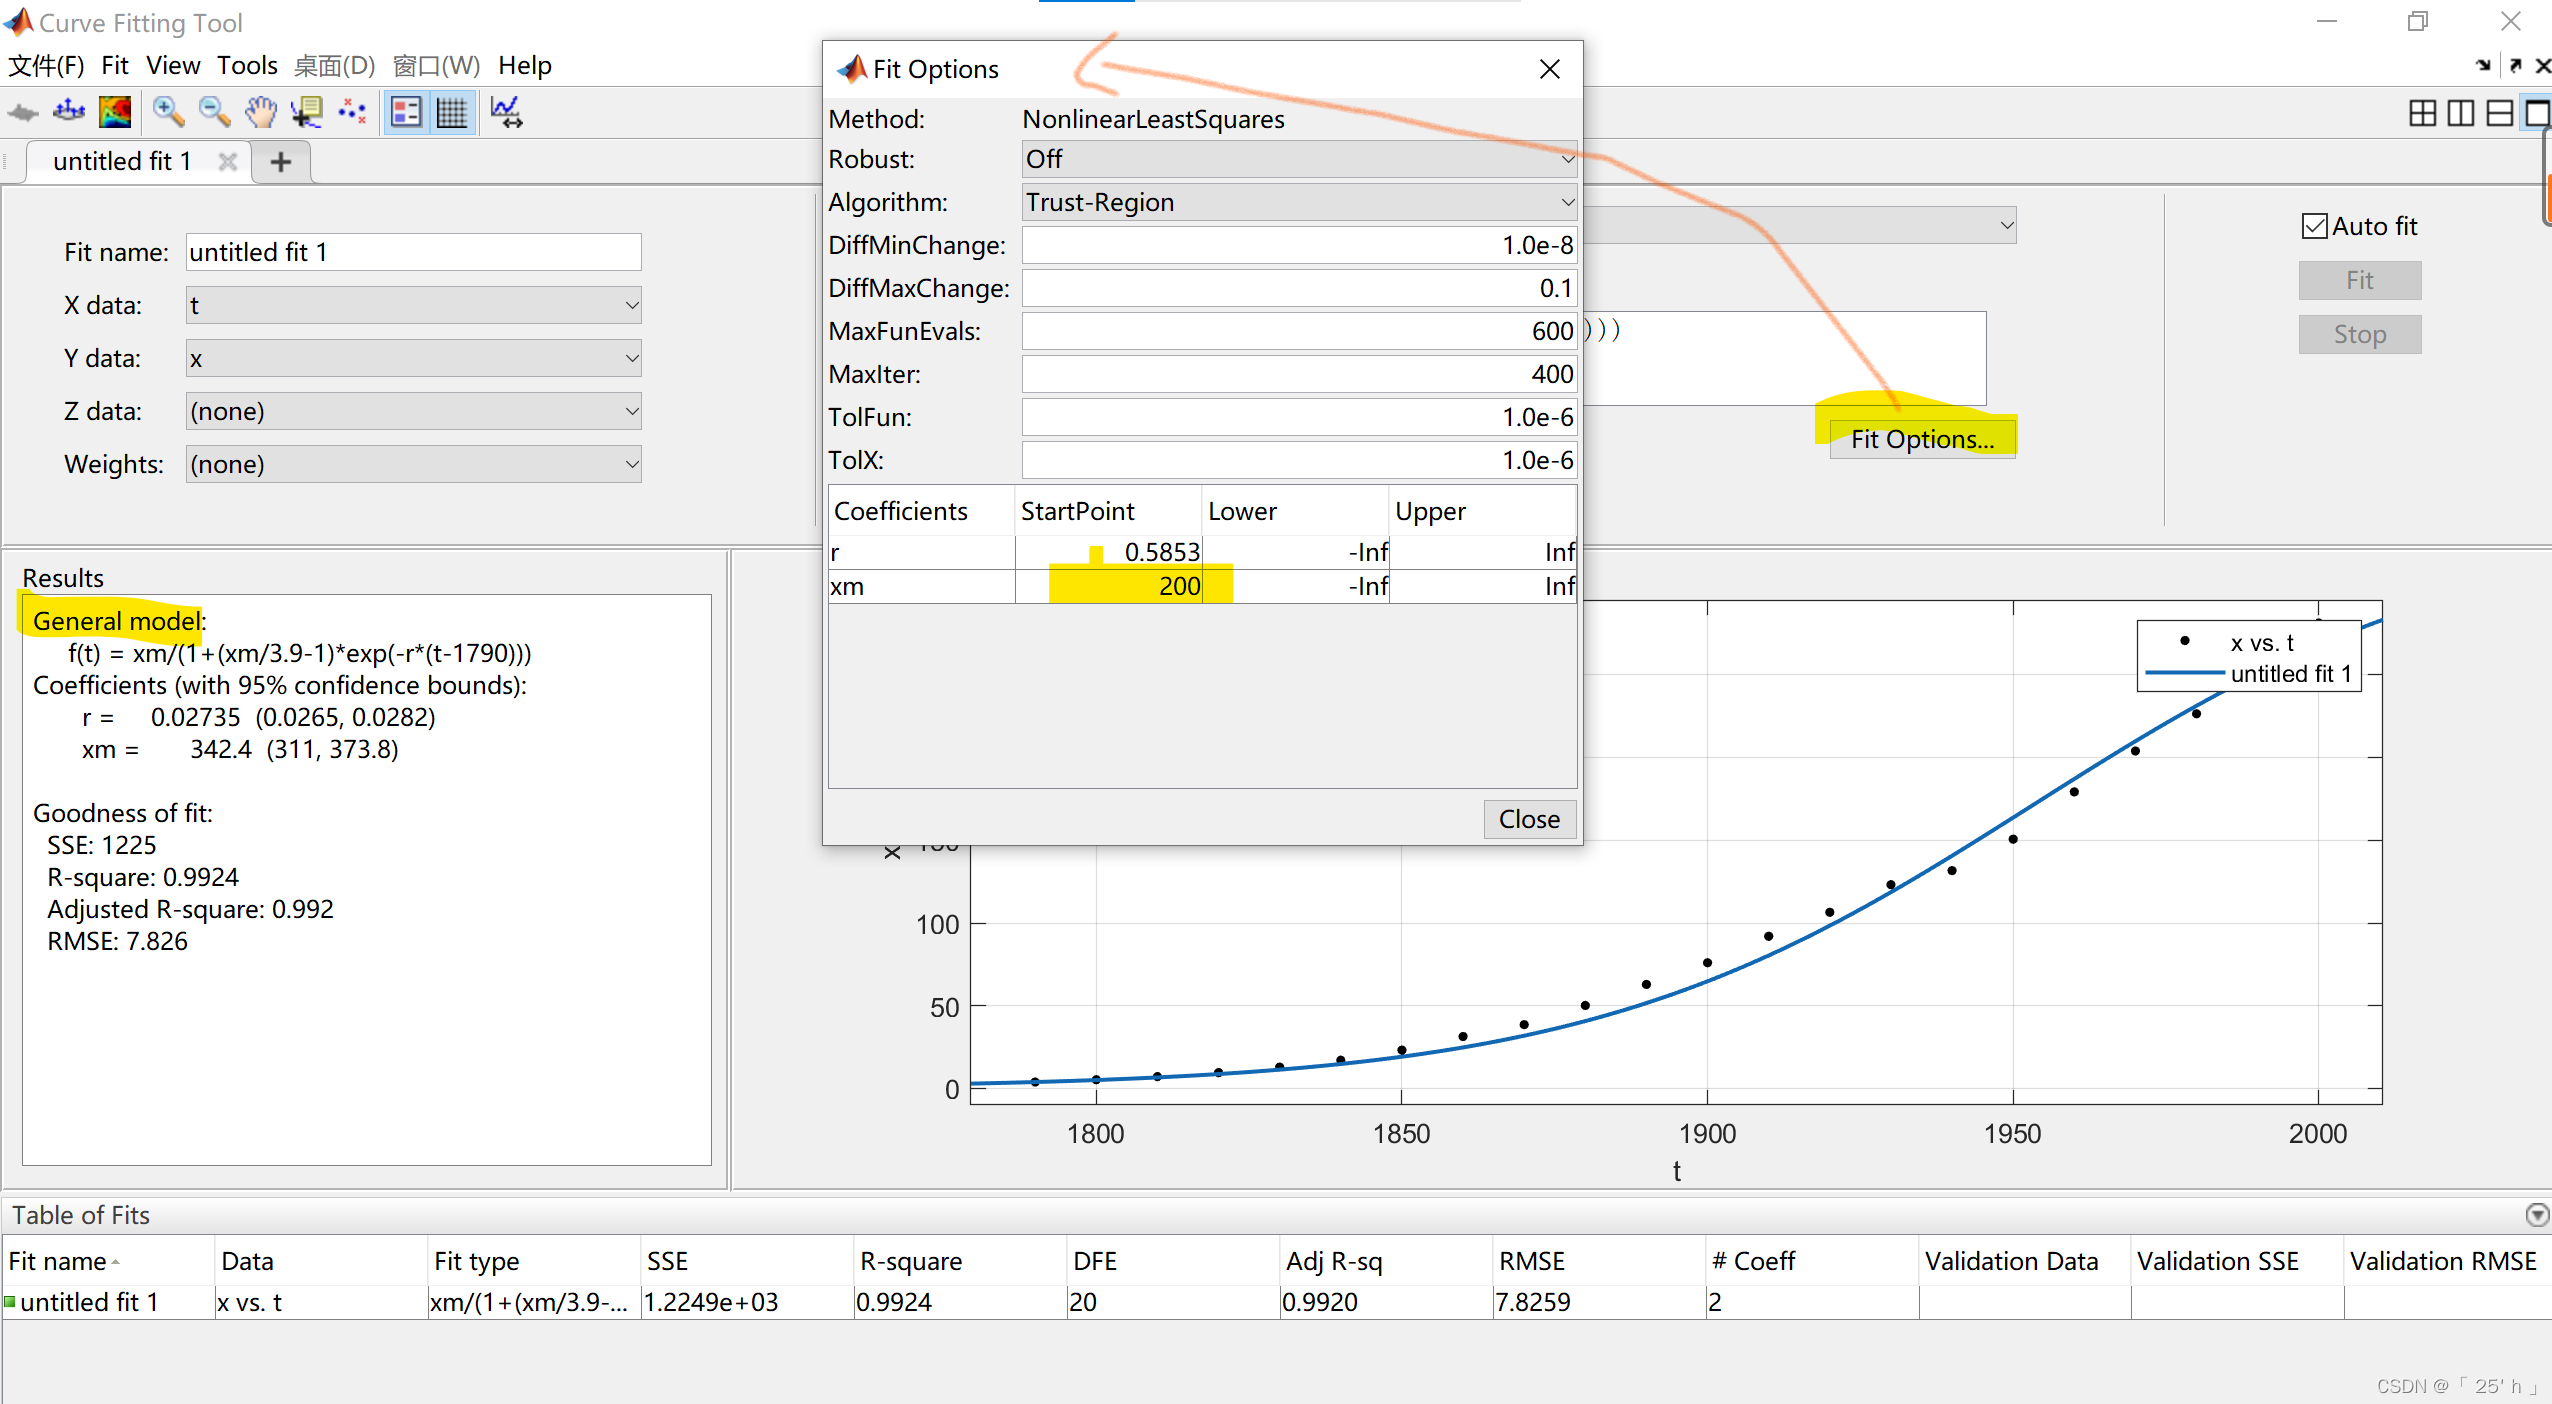The height and width of the screenshot is (1404, 2552).
Task: Click the plot legend box
Action: pos(2249,656)
